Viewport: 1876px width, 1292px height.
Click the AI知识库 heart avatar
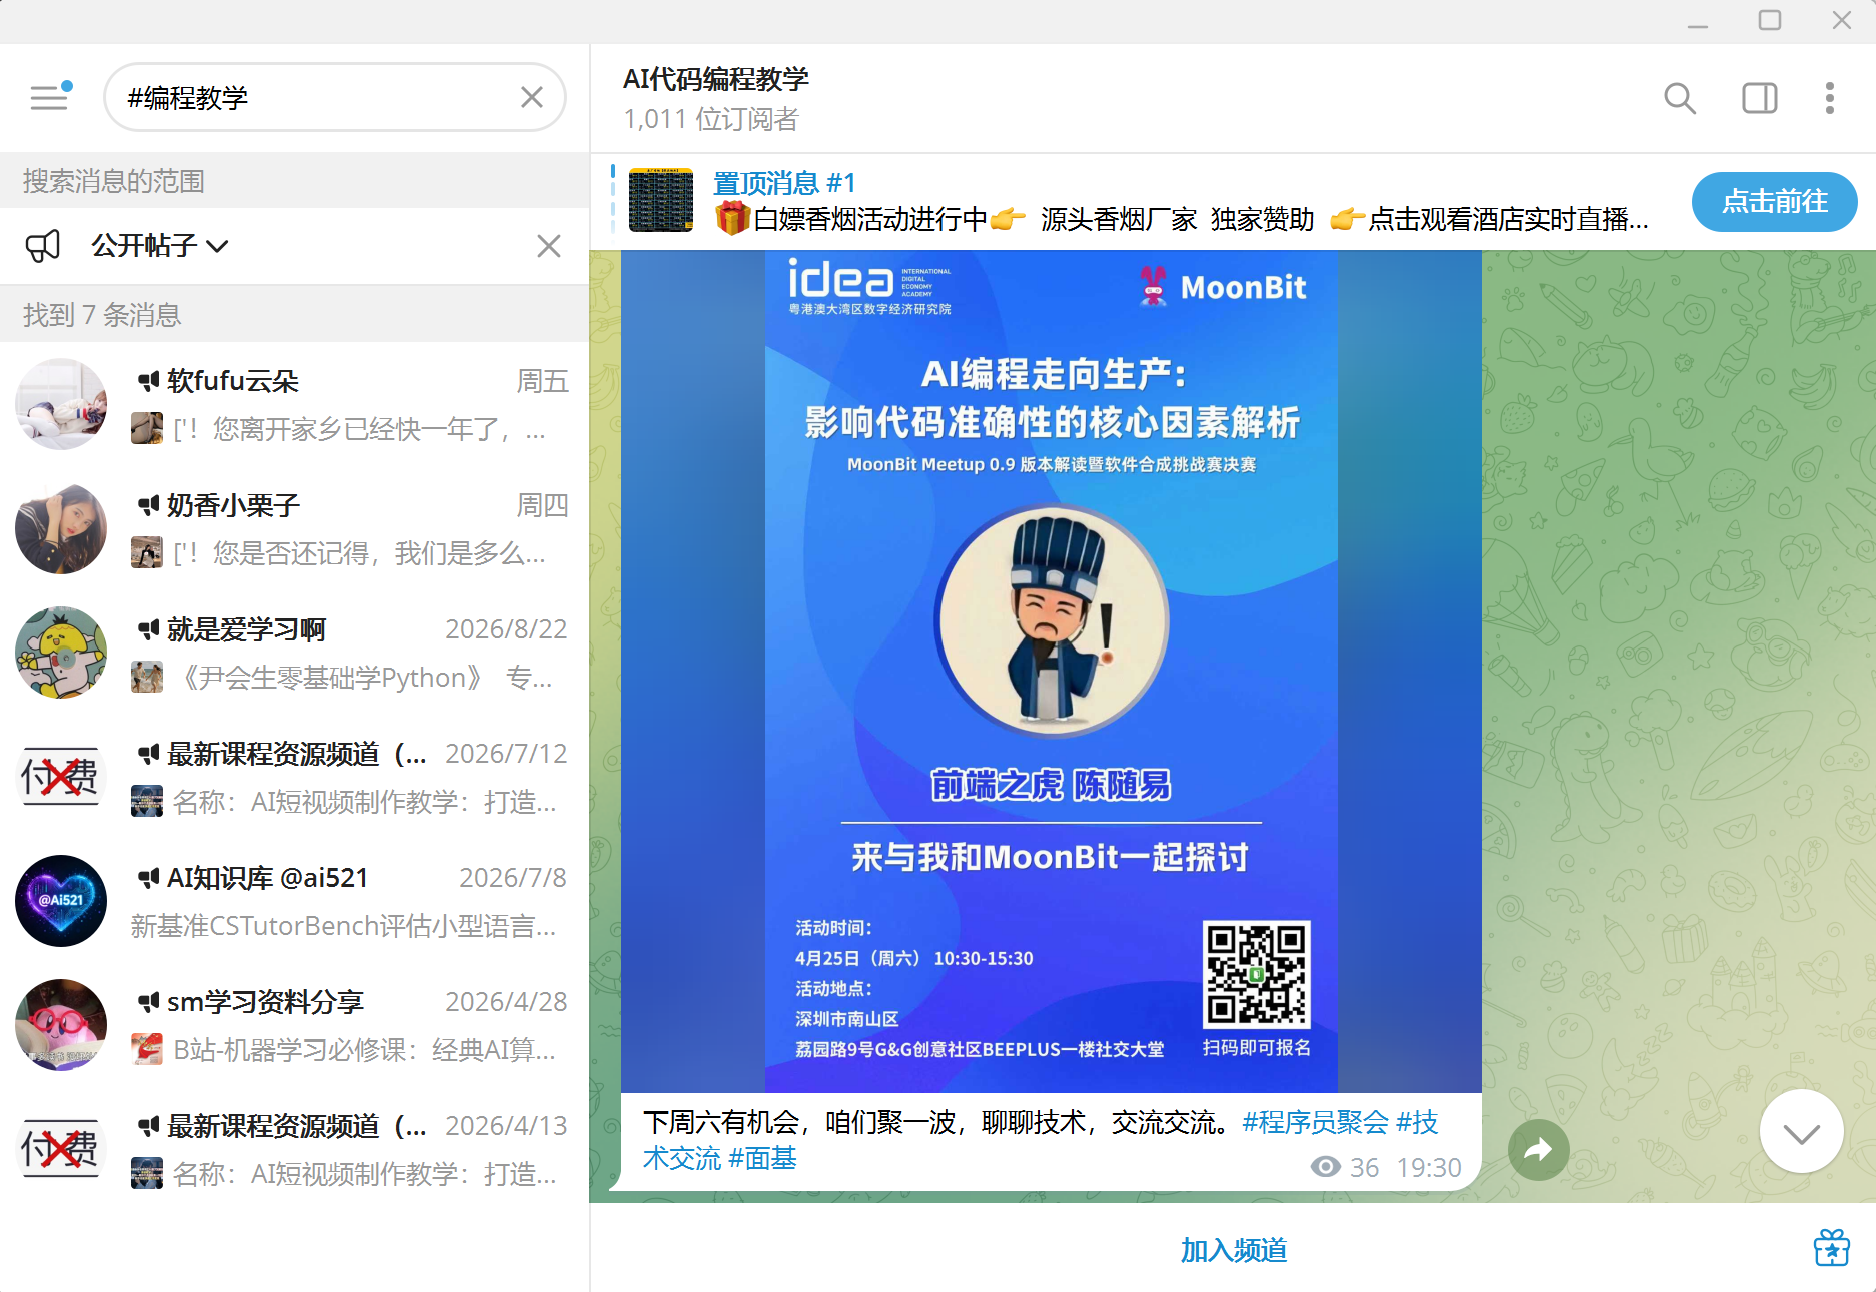61,901
